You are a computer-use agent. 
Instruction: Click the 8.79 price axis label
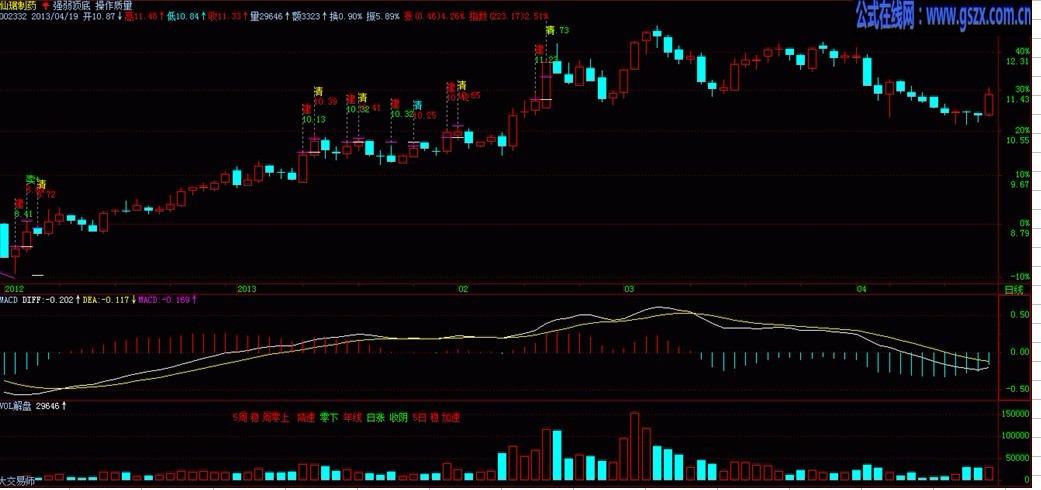click(1021, 233)
